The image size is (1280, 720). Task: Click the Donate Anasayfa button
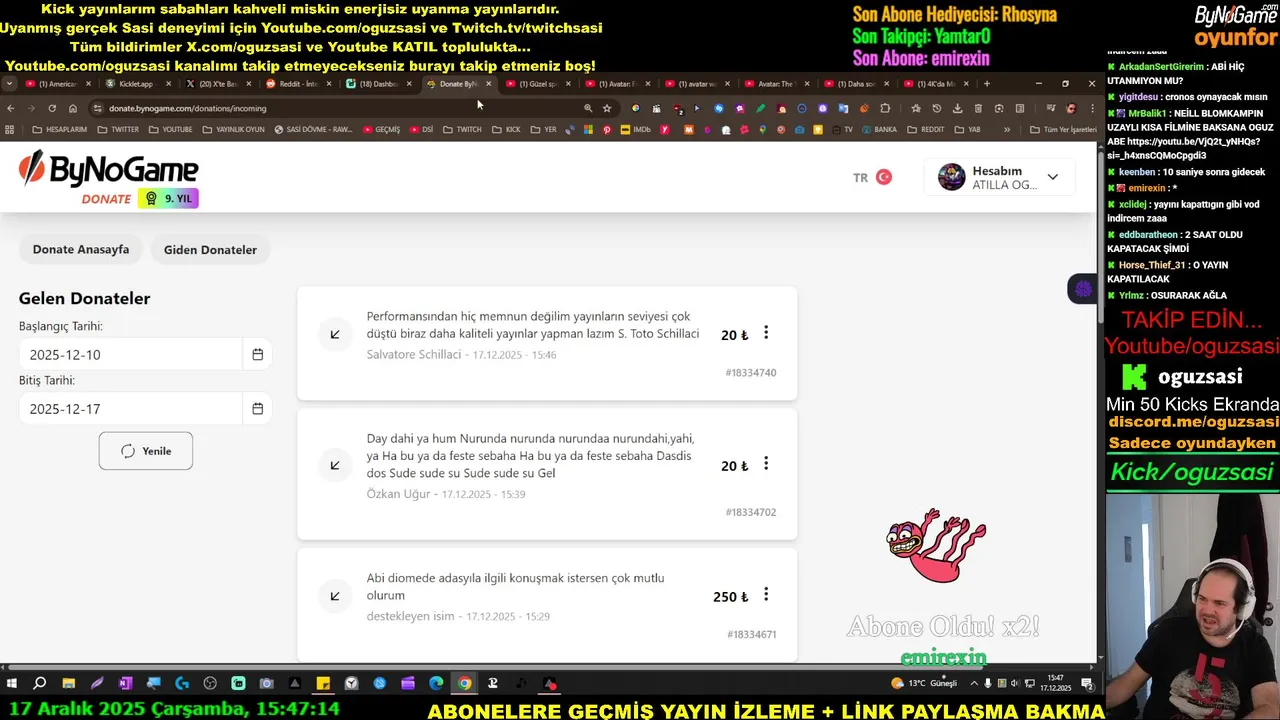click(81, 249)
